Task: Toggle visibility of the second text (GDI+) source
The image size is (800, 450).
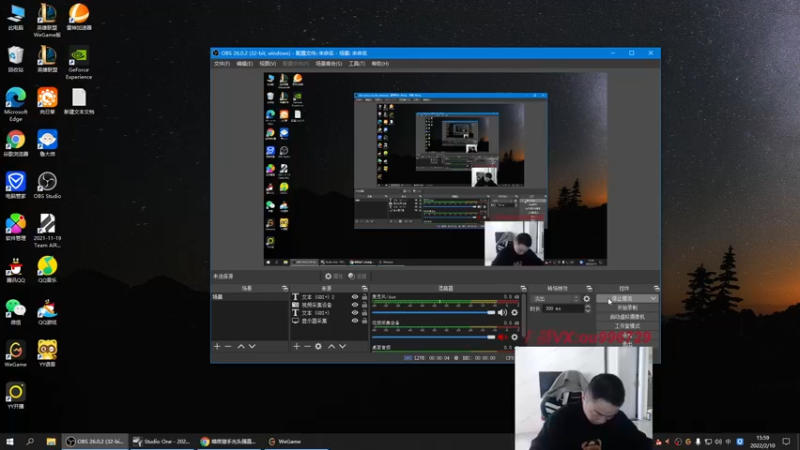Action: (355, 313)
